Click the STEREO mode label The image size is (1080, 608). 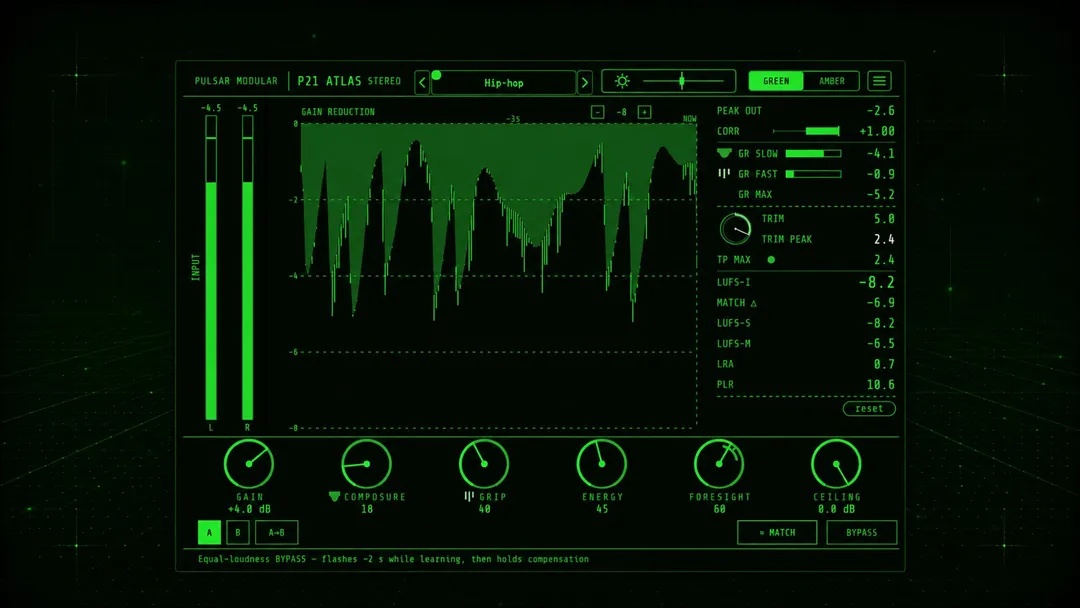[384, 81]
